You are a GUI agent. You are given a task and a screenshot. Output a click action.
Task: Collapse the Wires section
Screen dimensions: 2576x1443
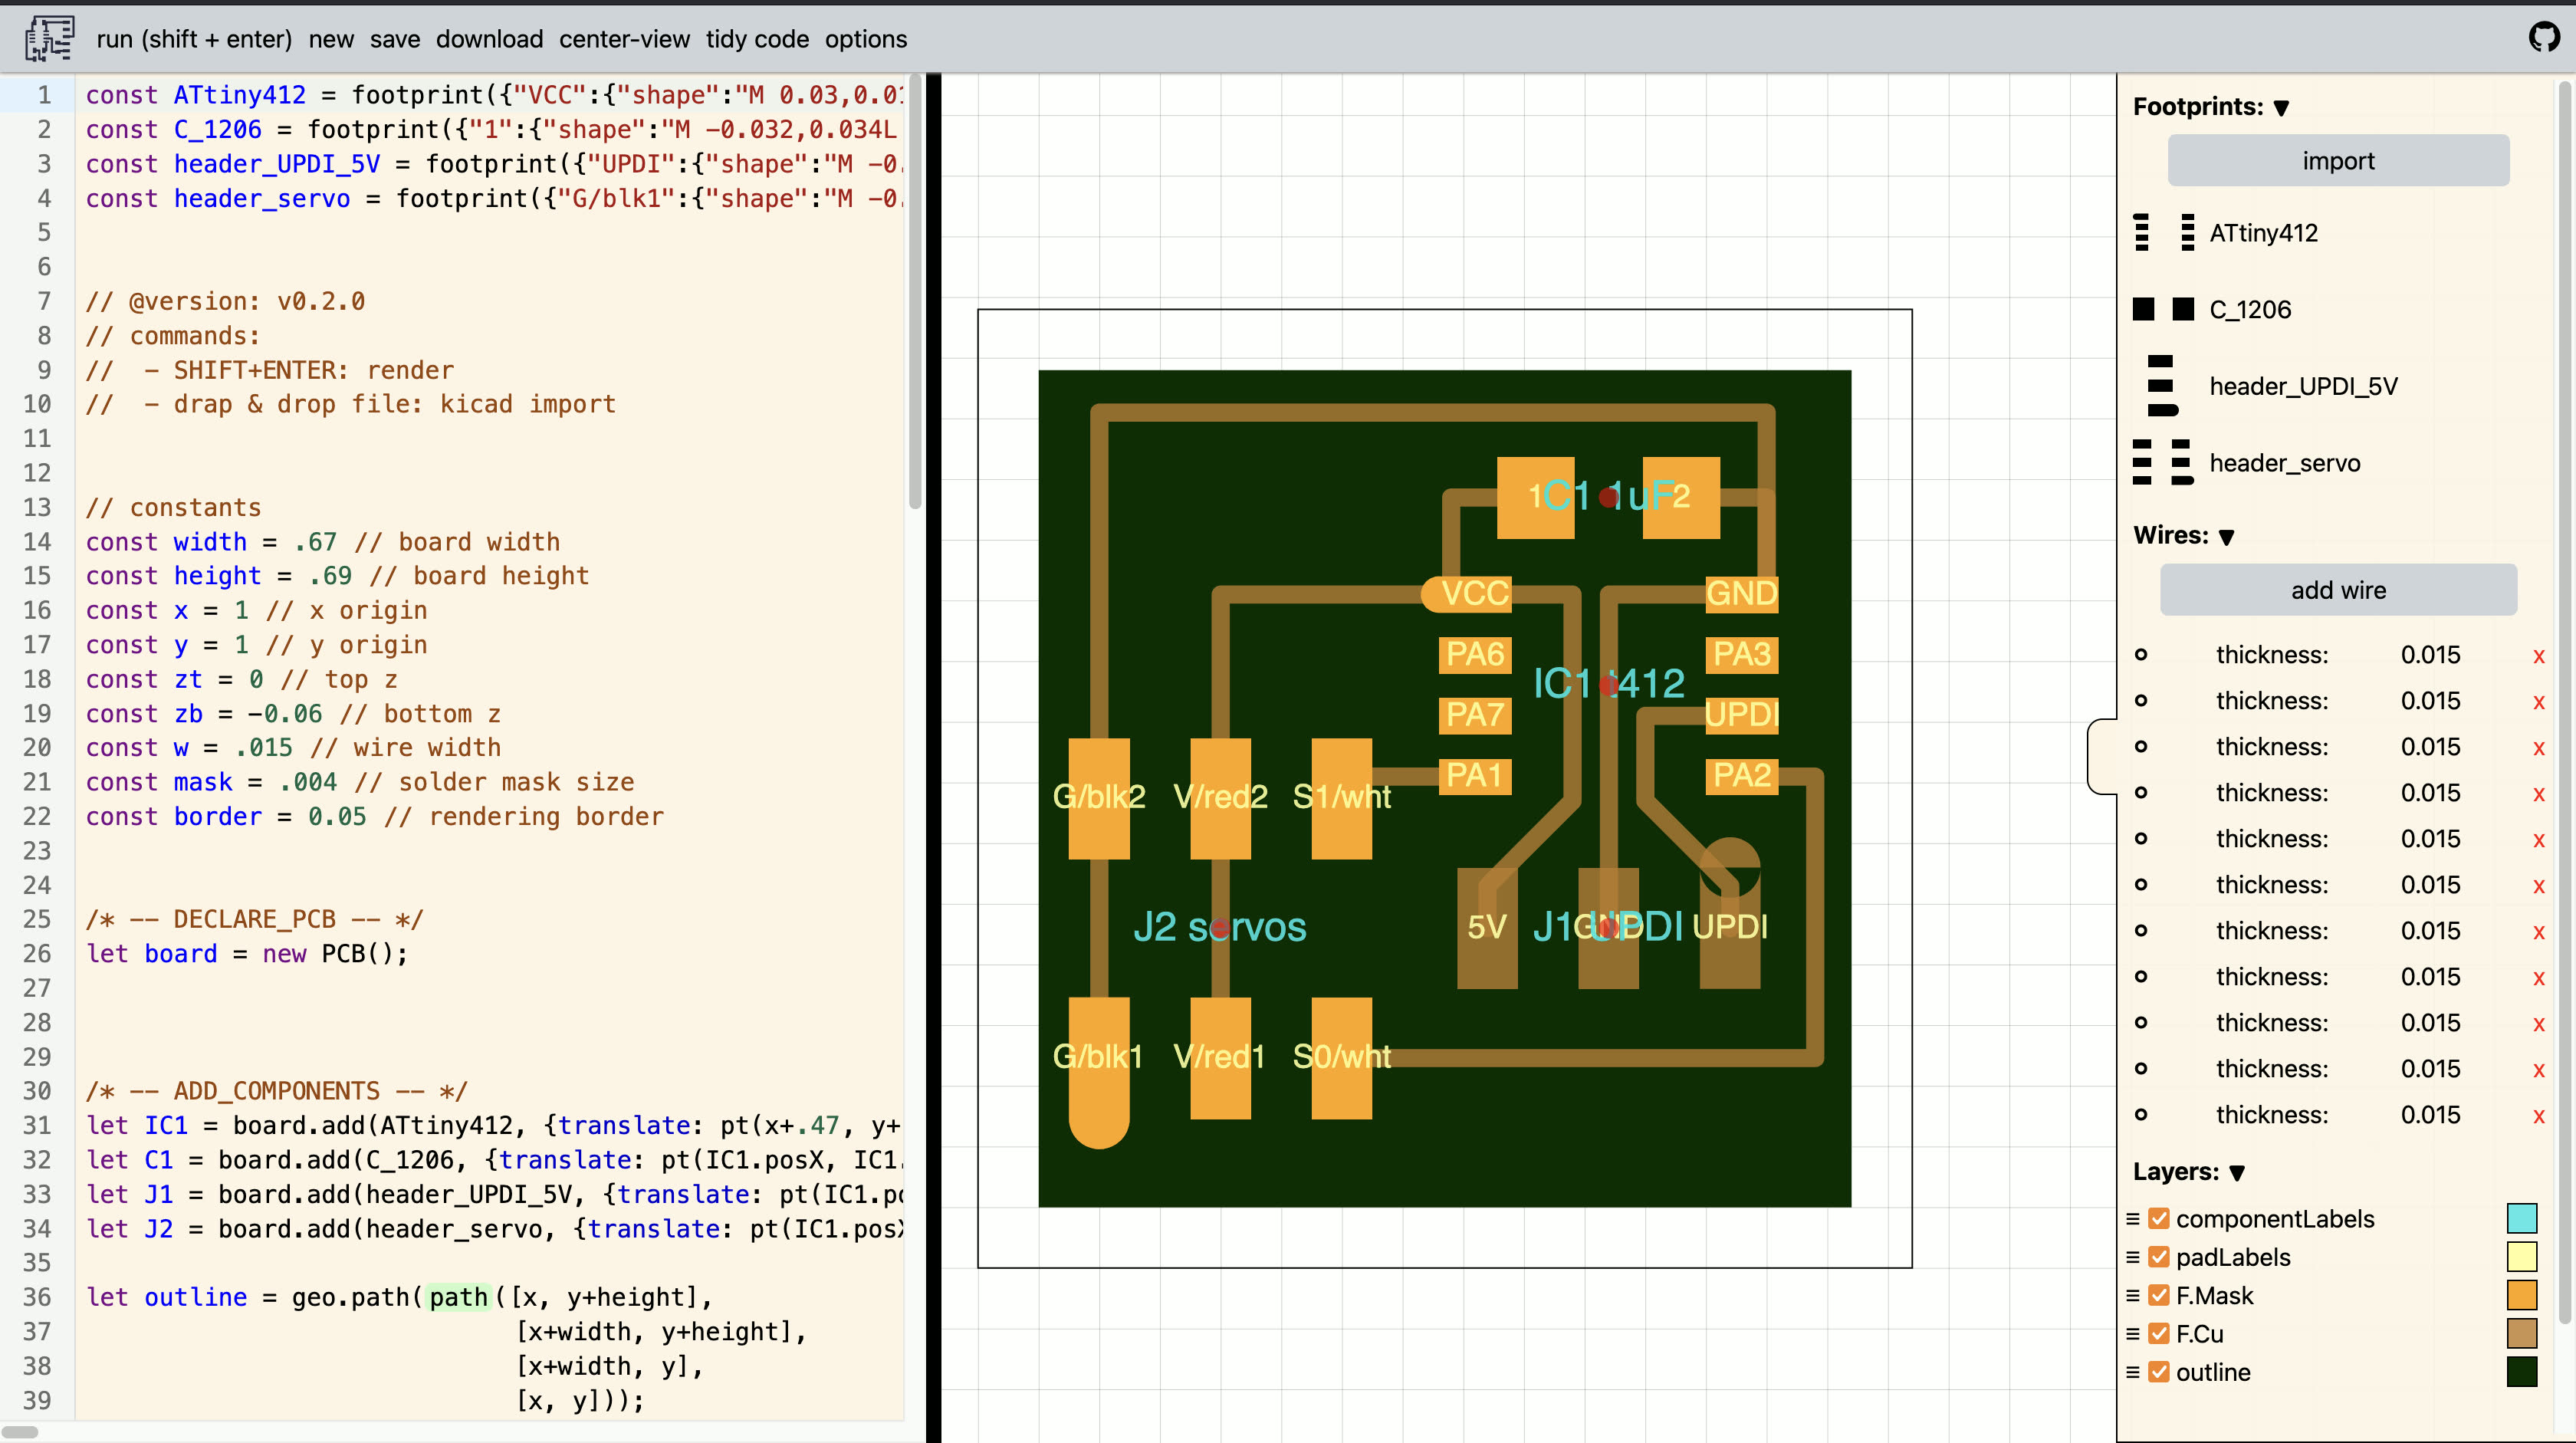[2226, 537]
